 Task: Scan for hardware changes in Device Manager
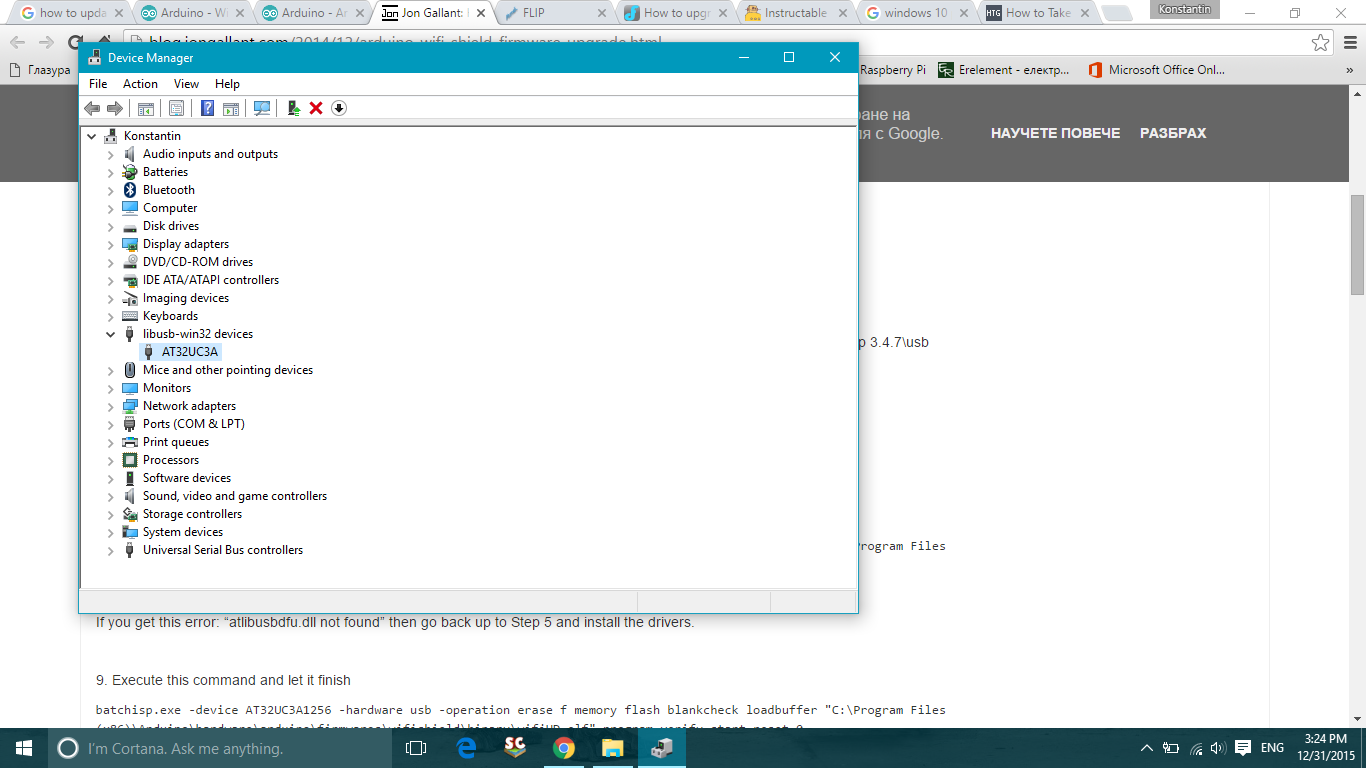[x=261, y=107]
